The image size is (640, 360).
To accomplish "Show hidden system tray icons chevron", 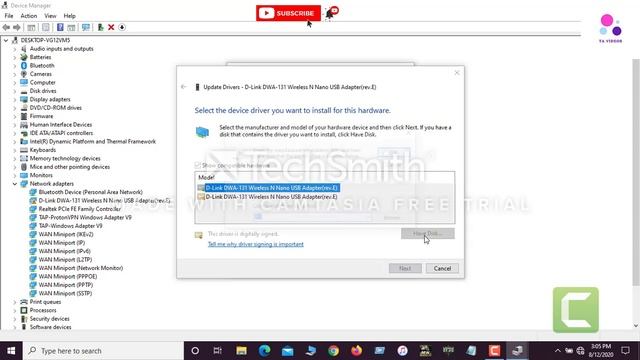I will [x=558, y=351].
